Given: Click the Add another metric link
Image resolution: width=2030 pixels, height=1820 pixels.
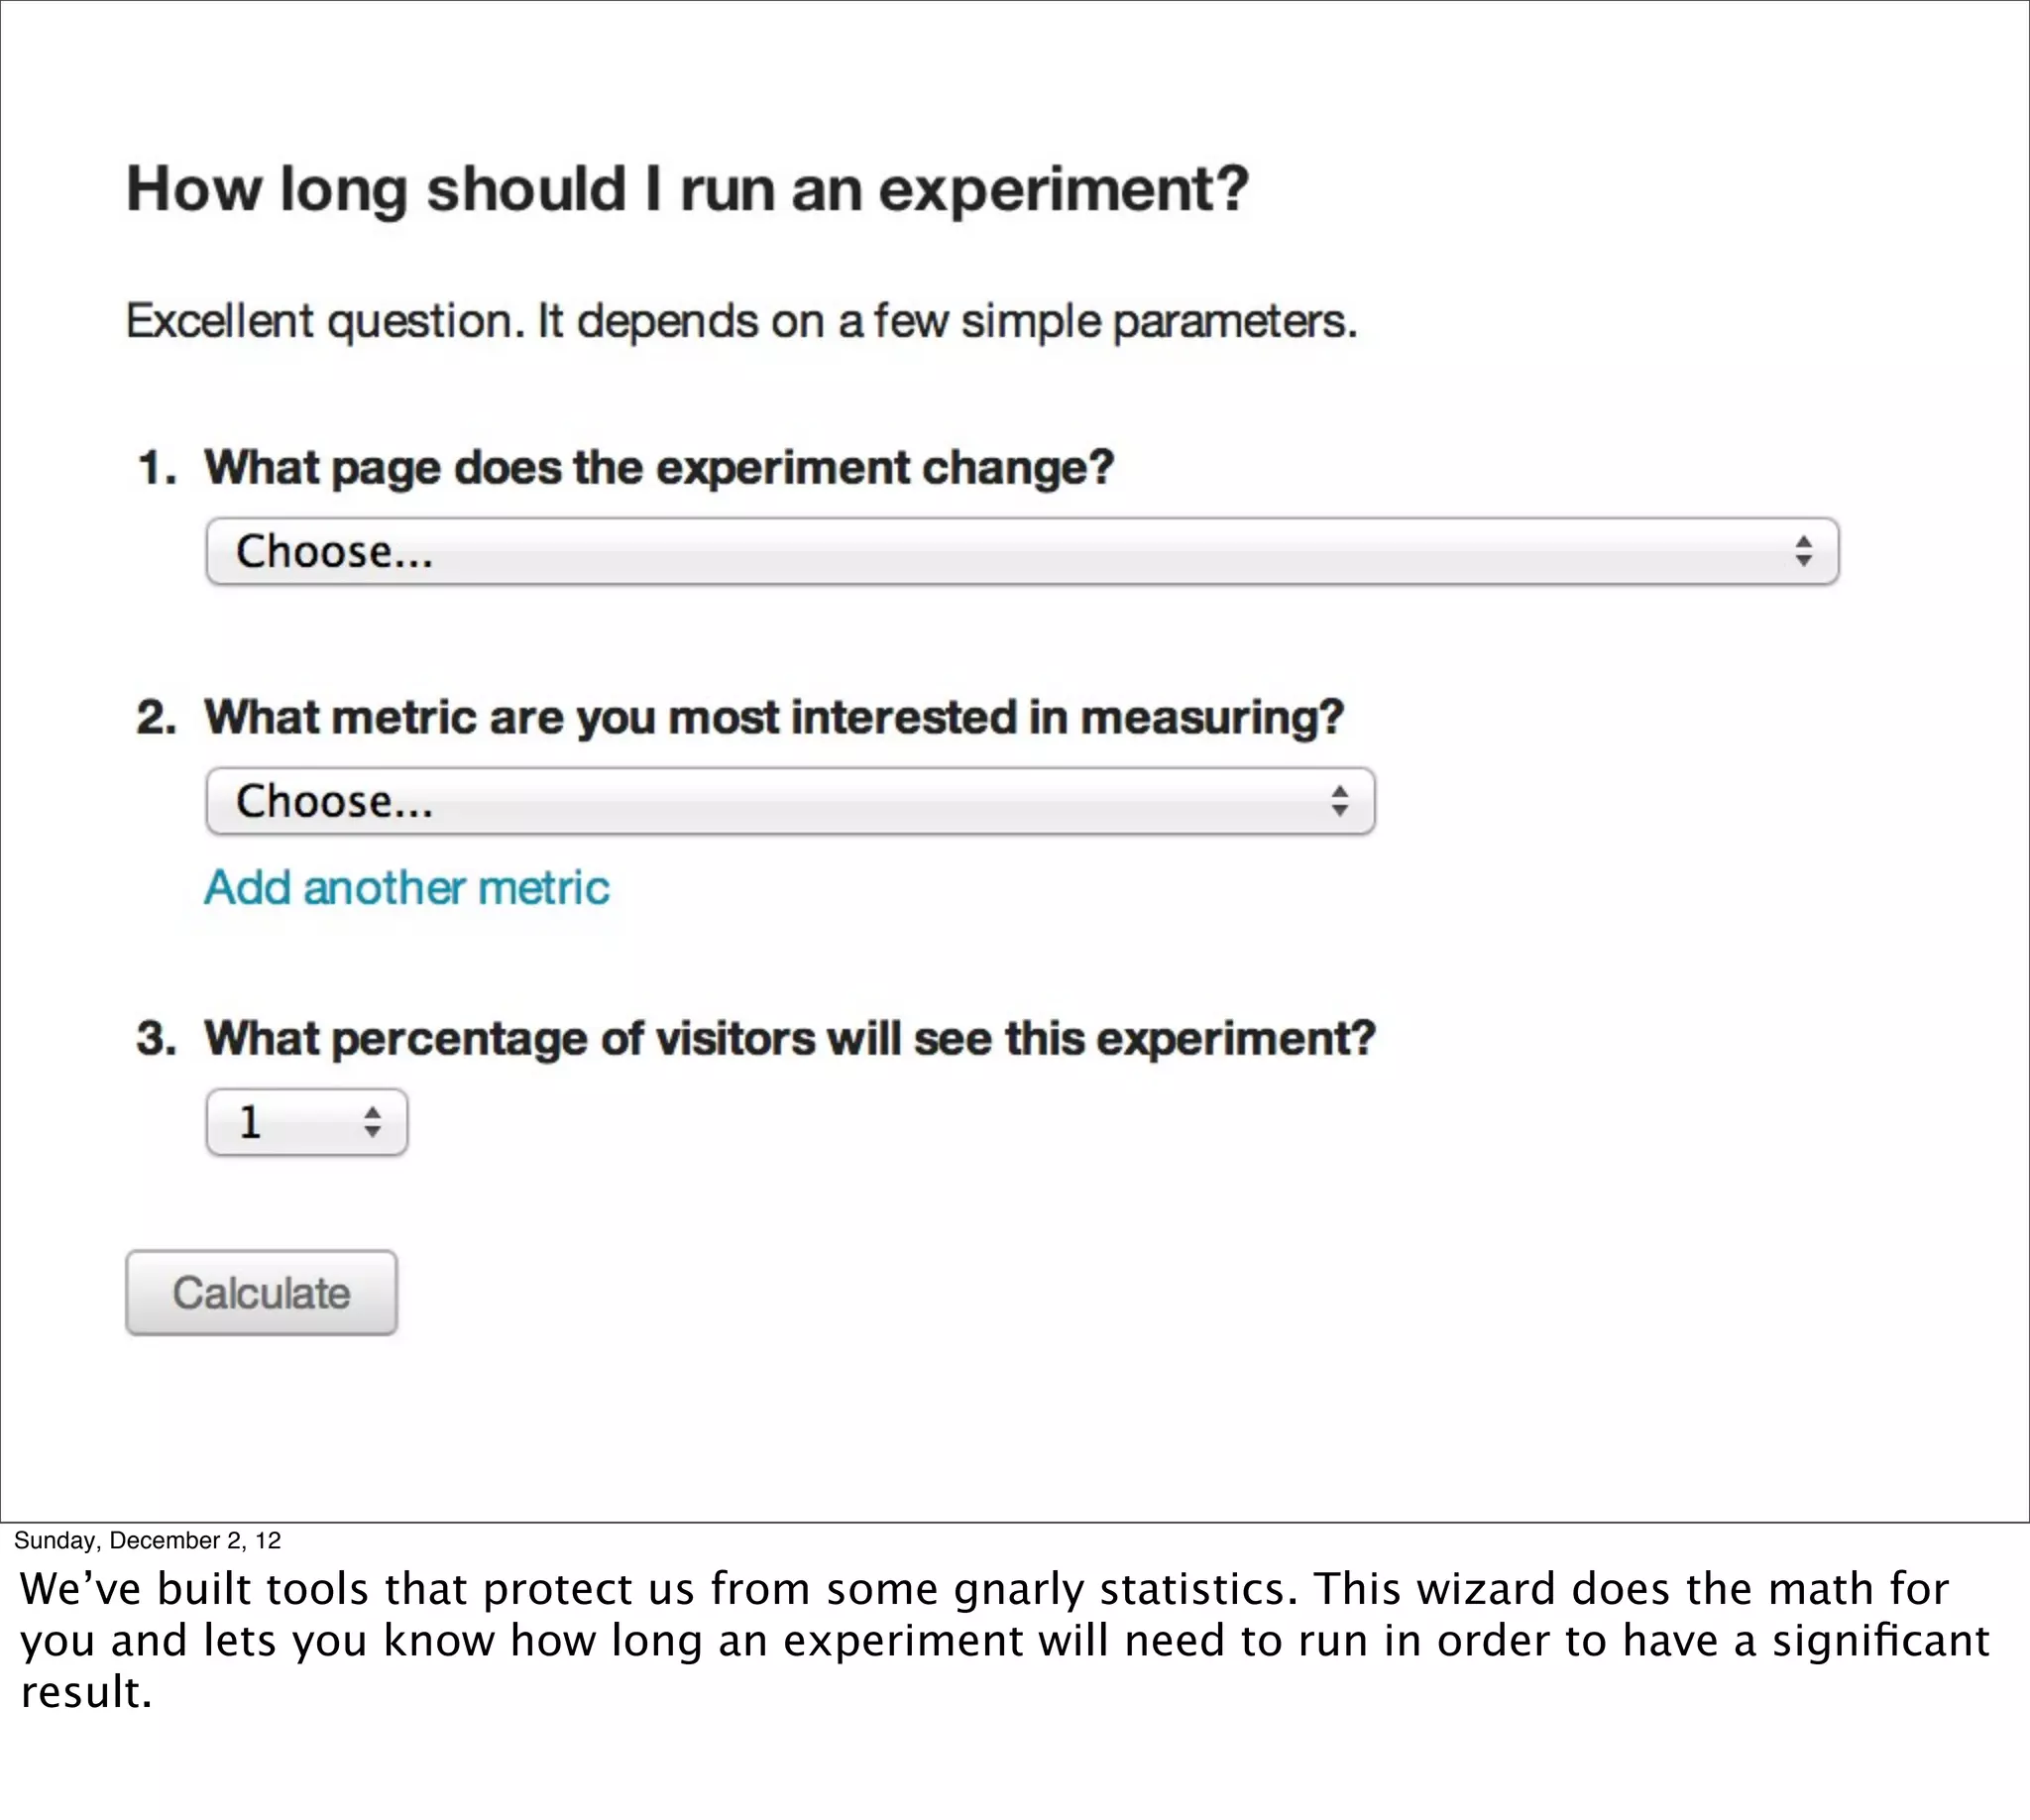Looking at the screenshot, I should pos(407,888).
